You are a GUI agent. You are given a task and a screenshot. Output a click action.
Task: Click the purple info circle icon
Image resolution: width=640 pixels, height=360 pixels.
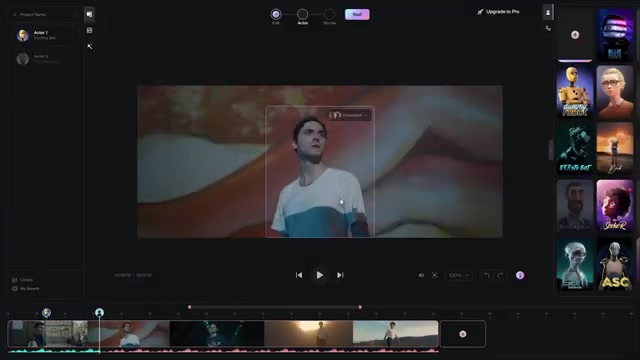[x=520, y=275]
